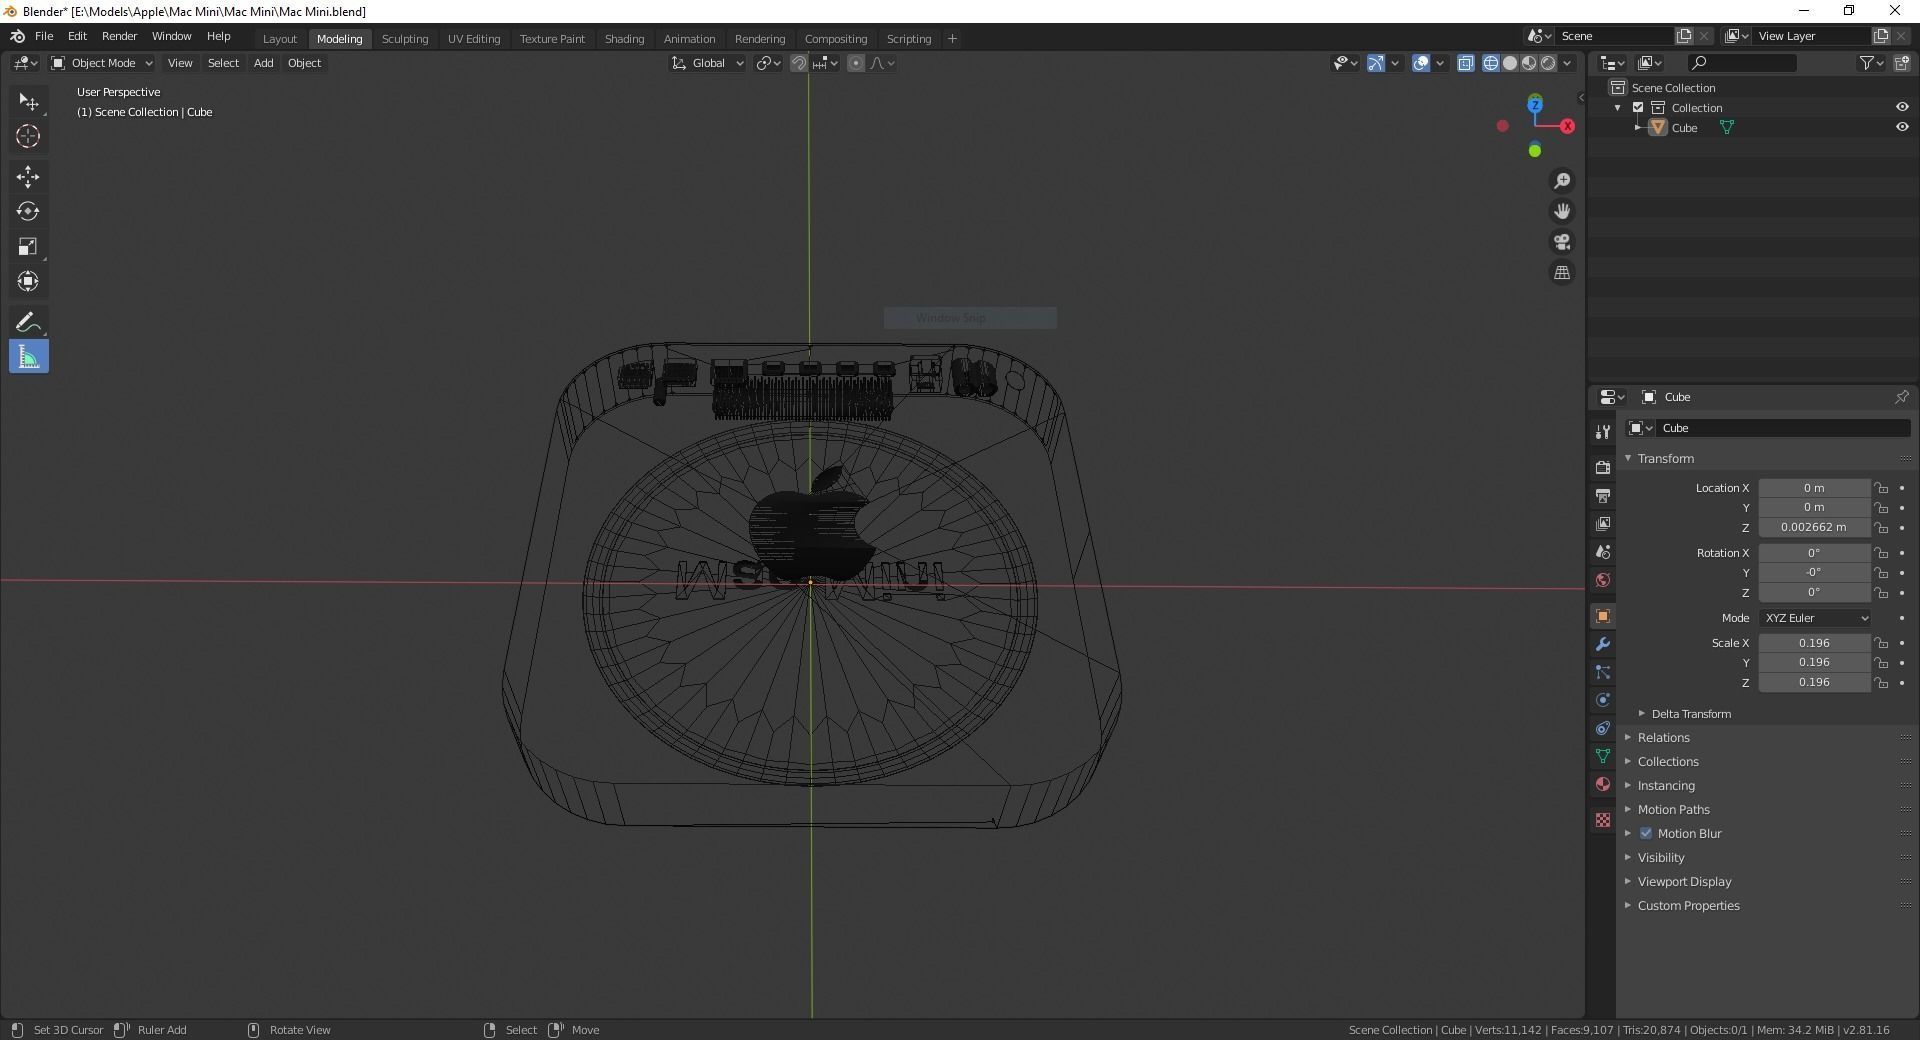Open the XYZ Euler rotation mode dropdown
1920x1040 pixels.
point(1815,618)
